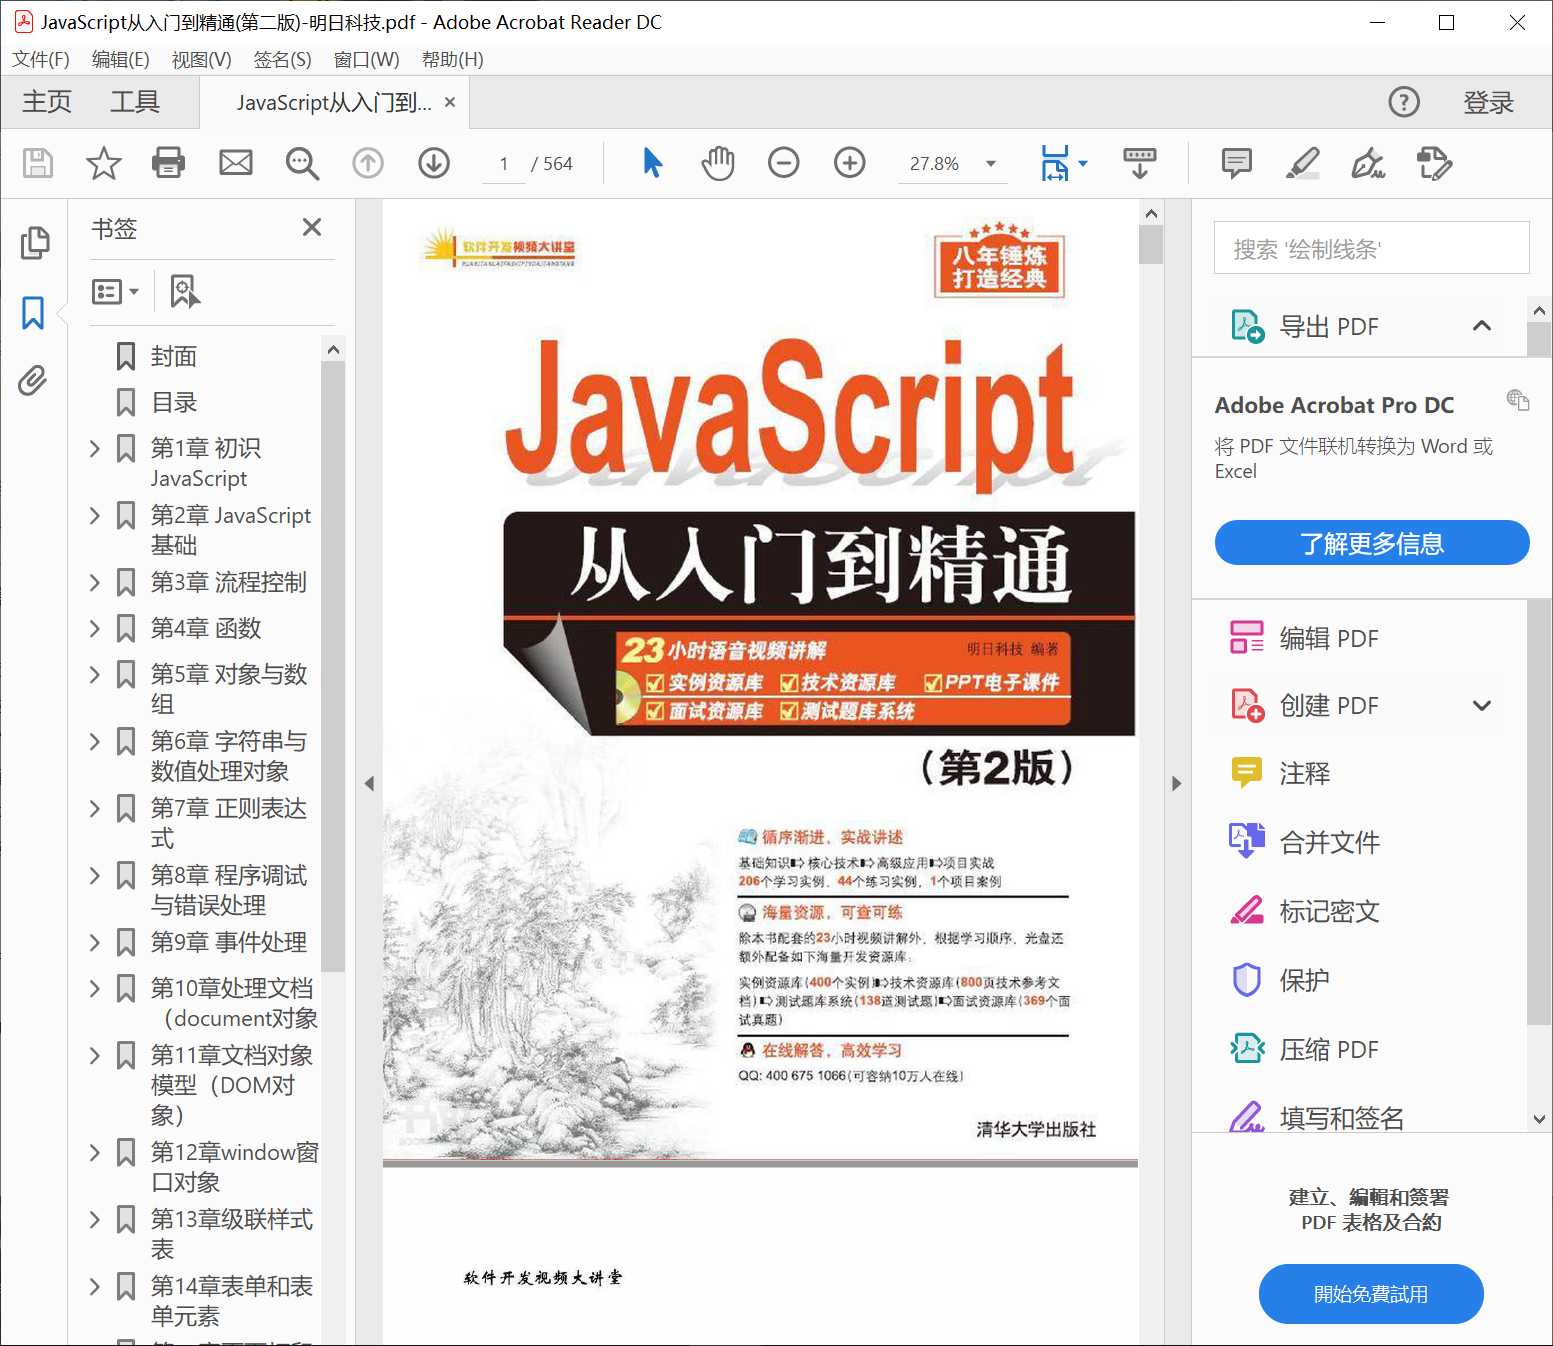Image resolution: width=1553 pixels, height=1346 pixels.
Task: Activate the Hand pan tool
Action: (718, 163)
